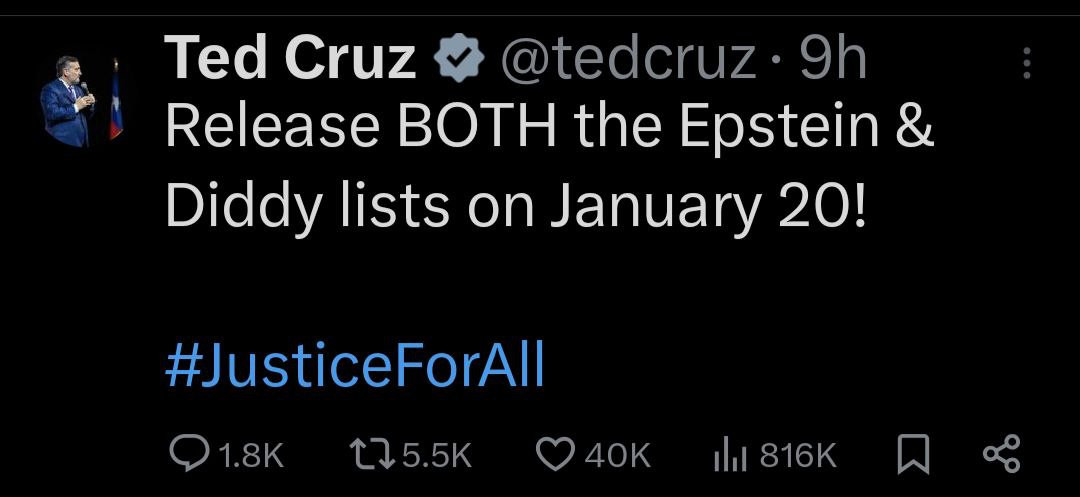Click the 816K views count
The height and width of the screenshot is (497, 1080).
click(x=798, y=457)
